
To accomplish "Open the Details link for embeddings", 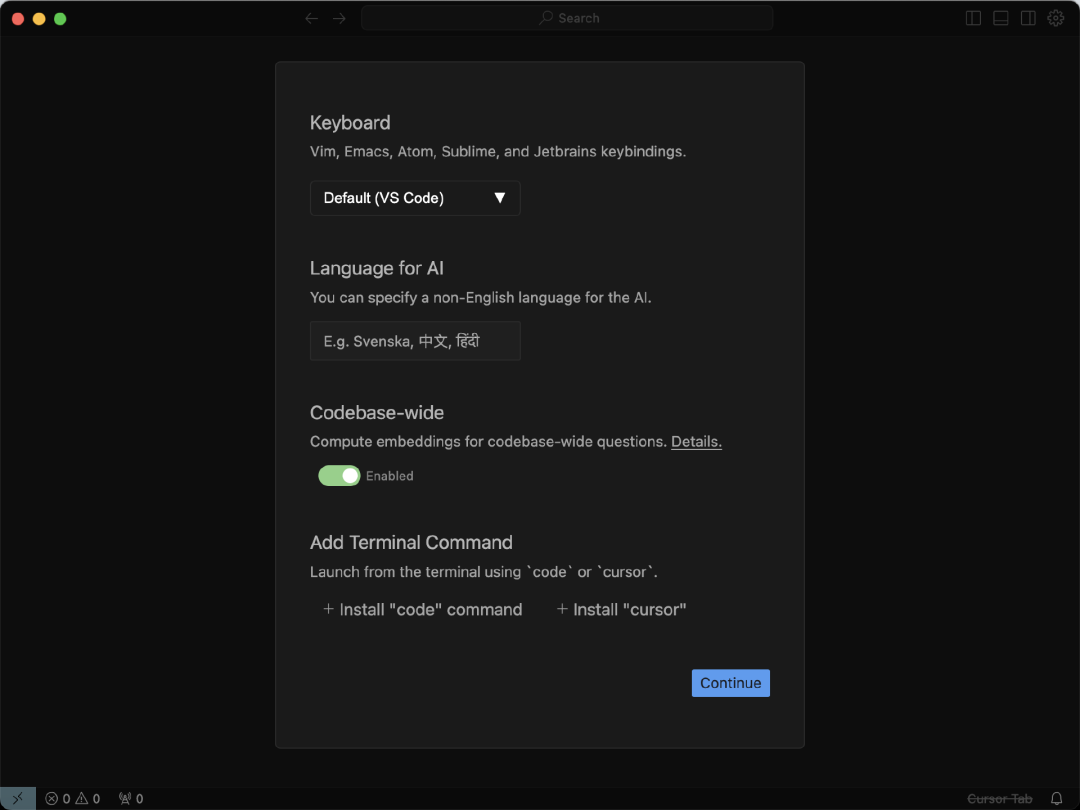I will click(x=696, y=441).
